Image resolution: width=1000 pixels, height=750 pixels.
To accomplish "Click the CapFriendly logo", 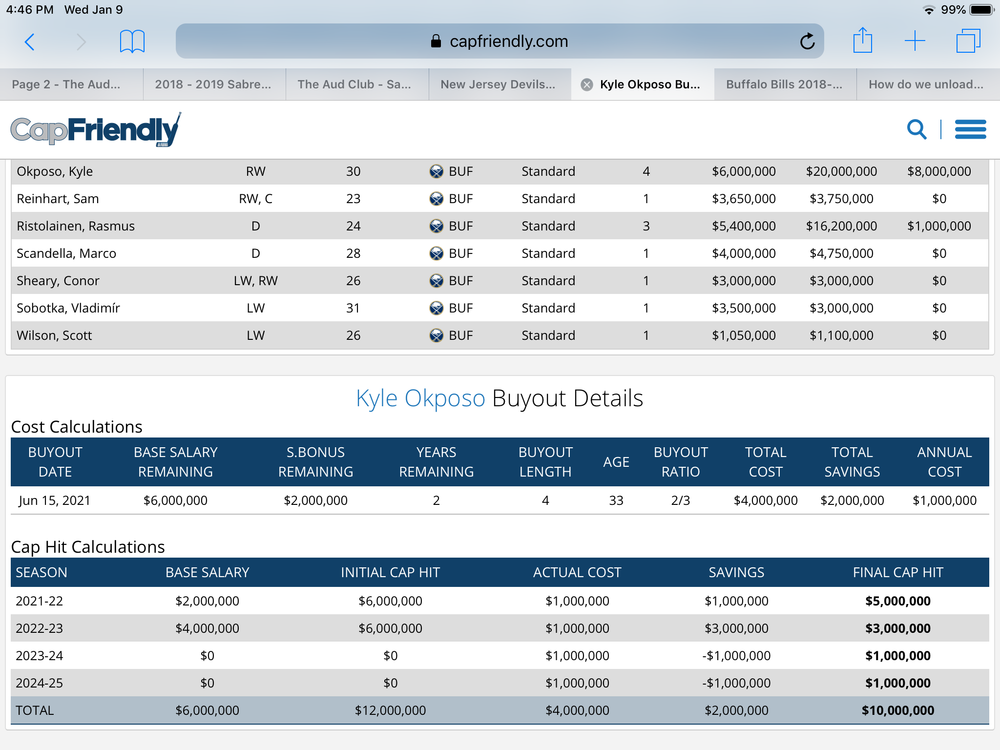I will [x=96, y=129].
